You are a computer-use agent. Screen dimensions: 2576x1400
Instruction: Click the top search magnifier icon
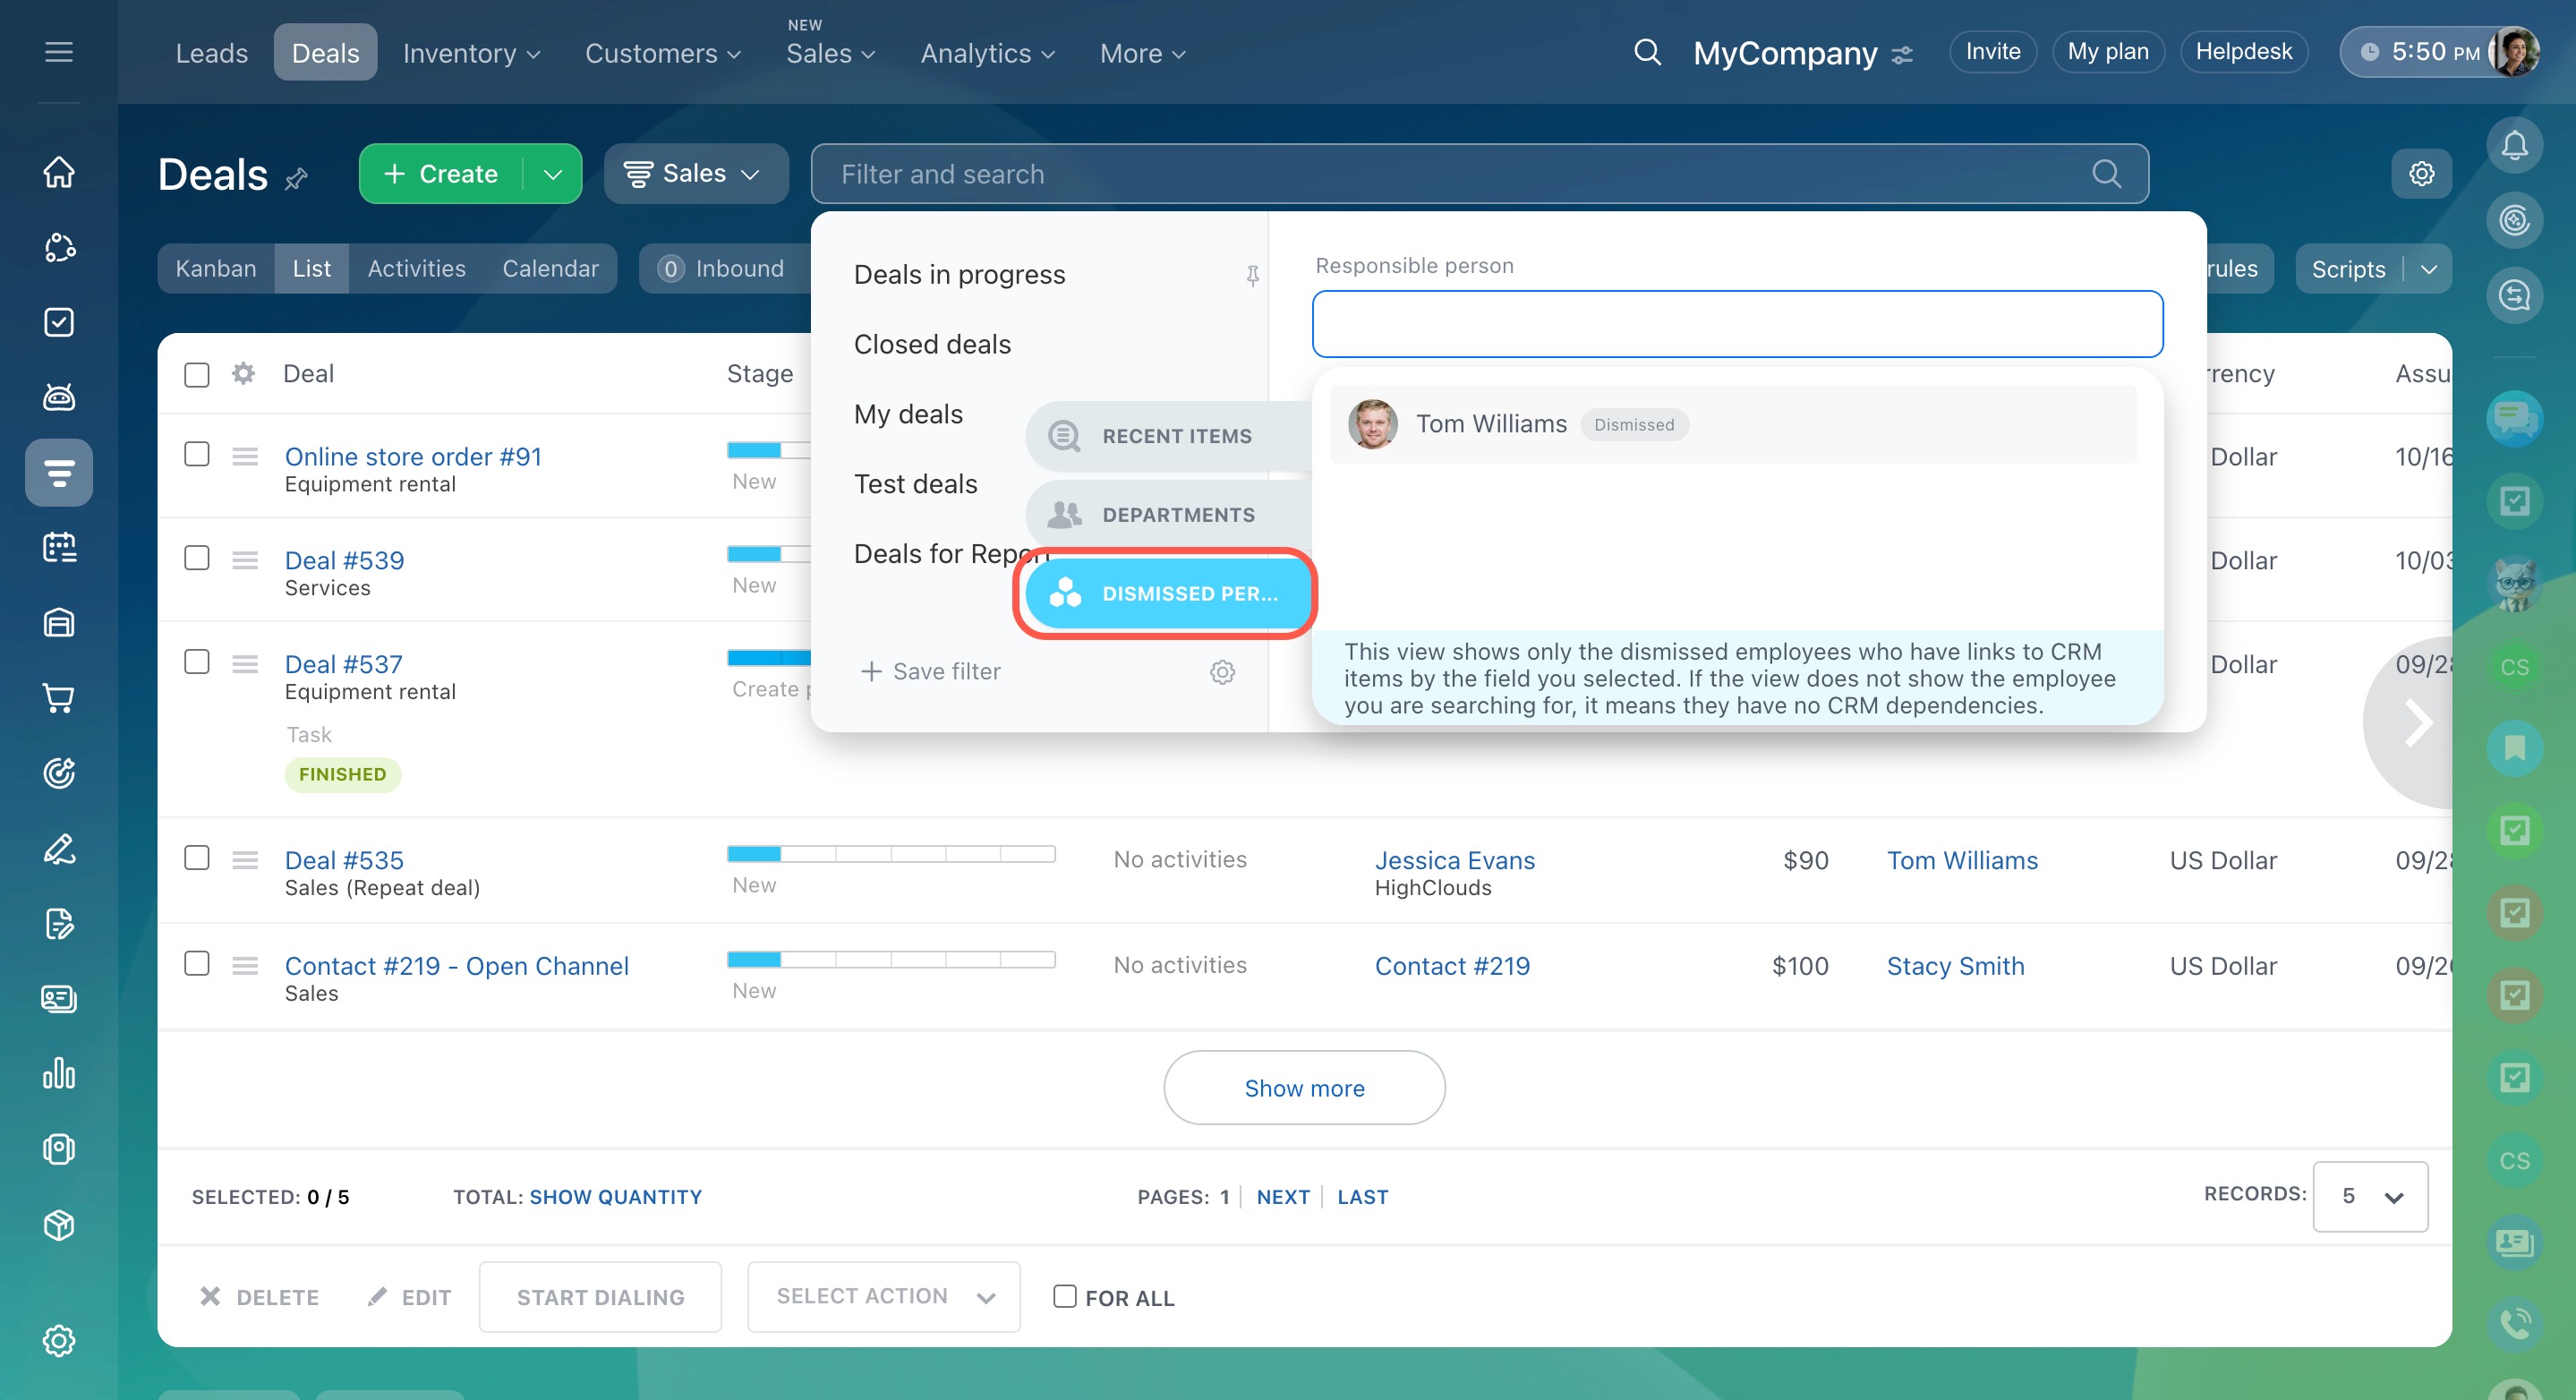[x=1647, y=52]
